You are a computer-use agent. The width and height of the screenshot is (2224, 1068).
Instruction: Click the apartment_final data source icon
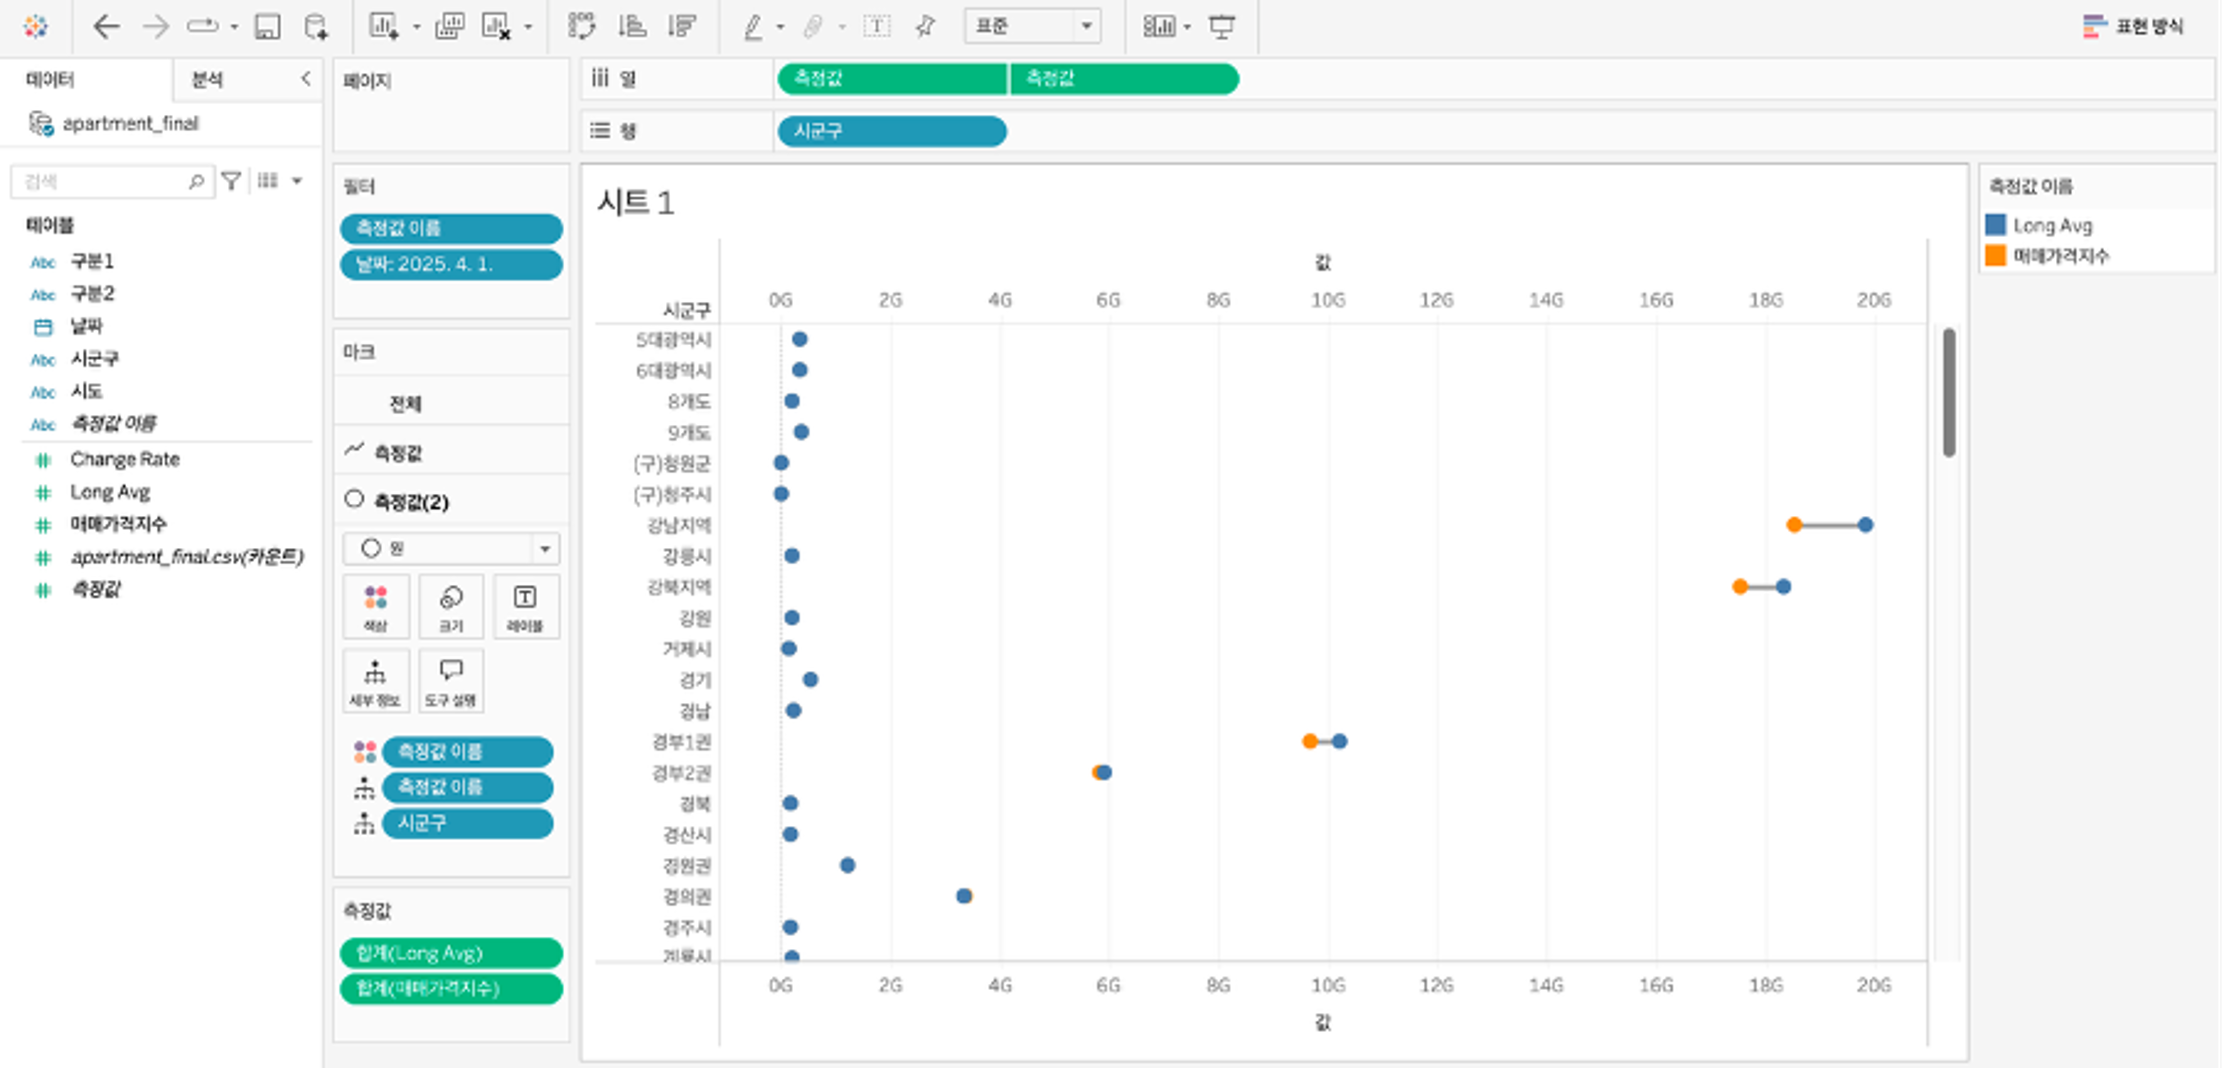tap(41, 124)
